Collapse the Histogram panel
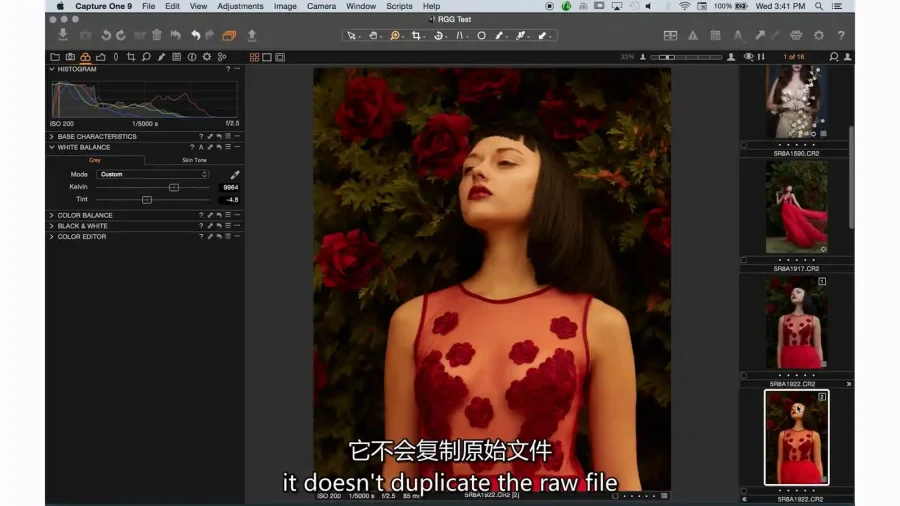The width and height of the screenshot is (900, 506). [52, 69]
